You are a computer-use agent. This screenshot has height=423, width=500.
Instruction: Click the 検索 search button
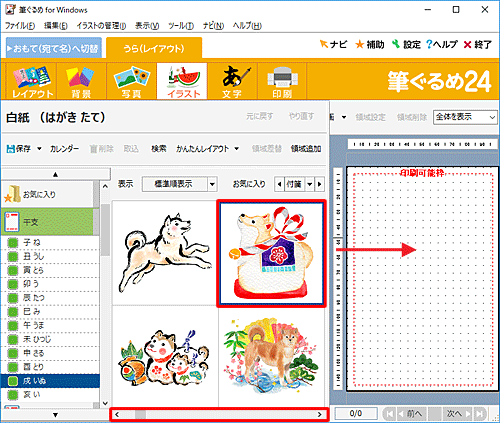(159, 149)
